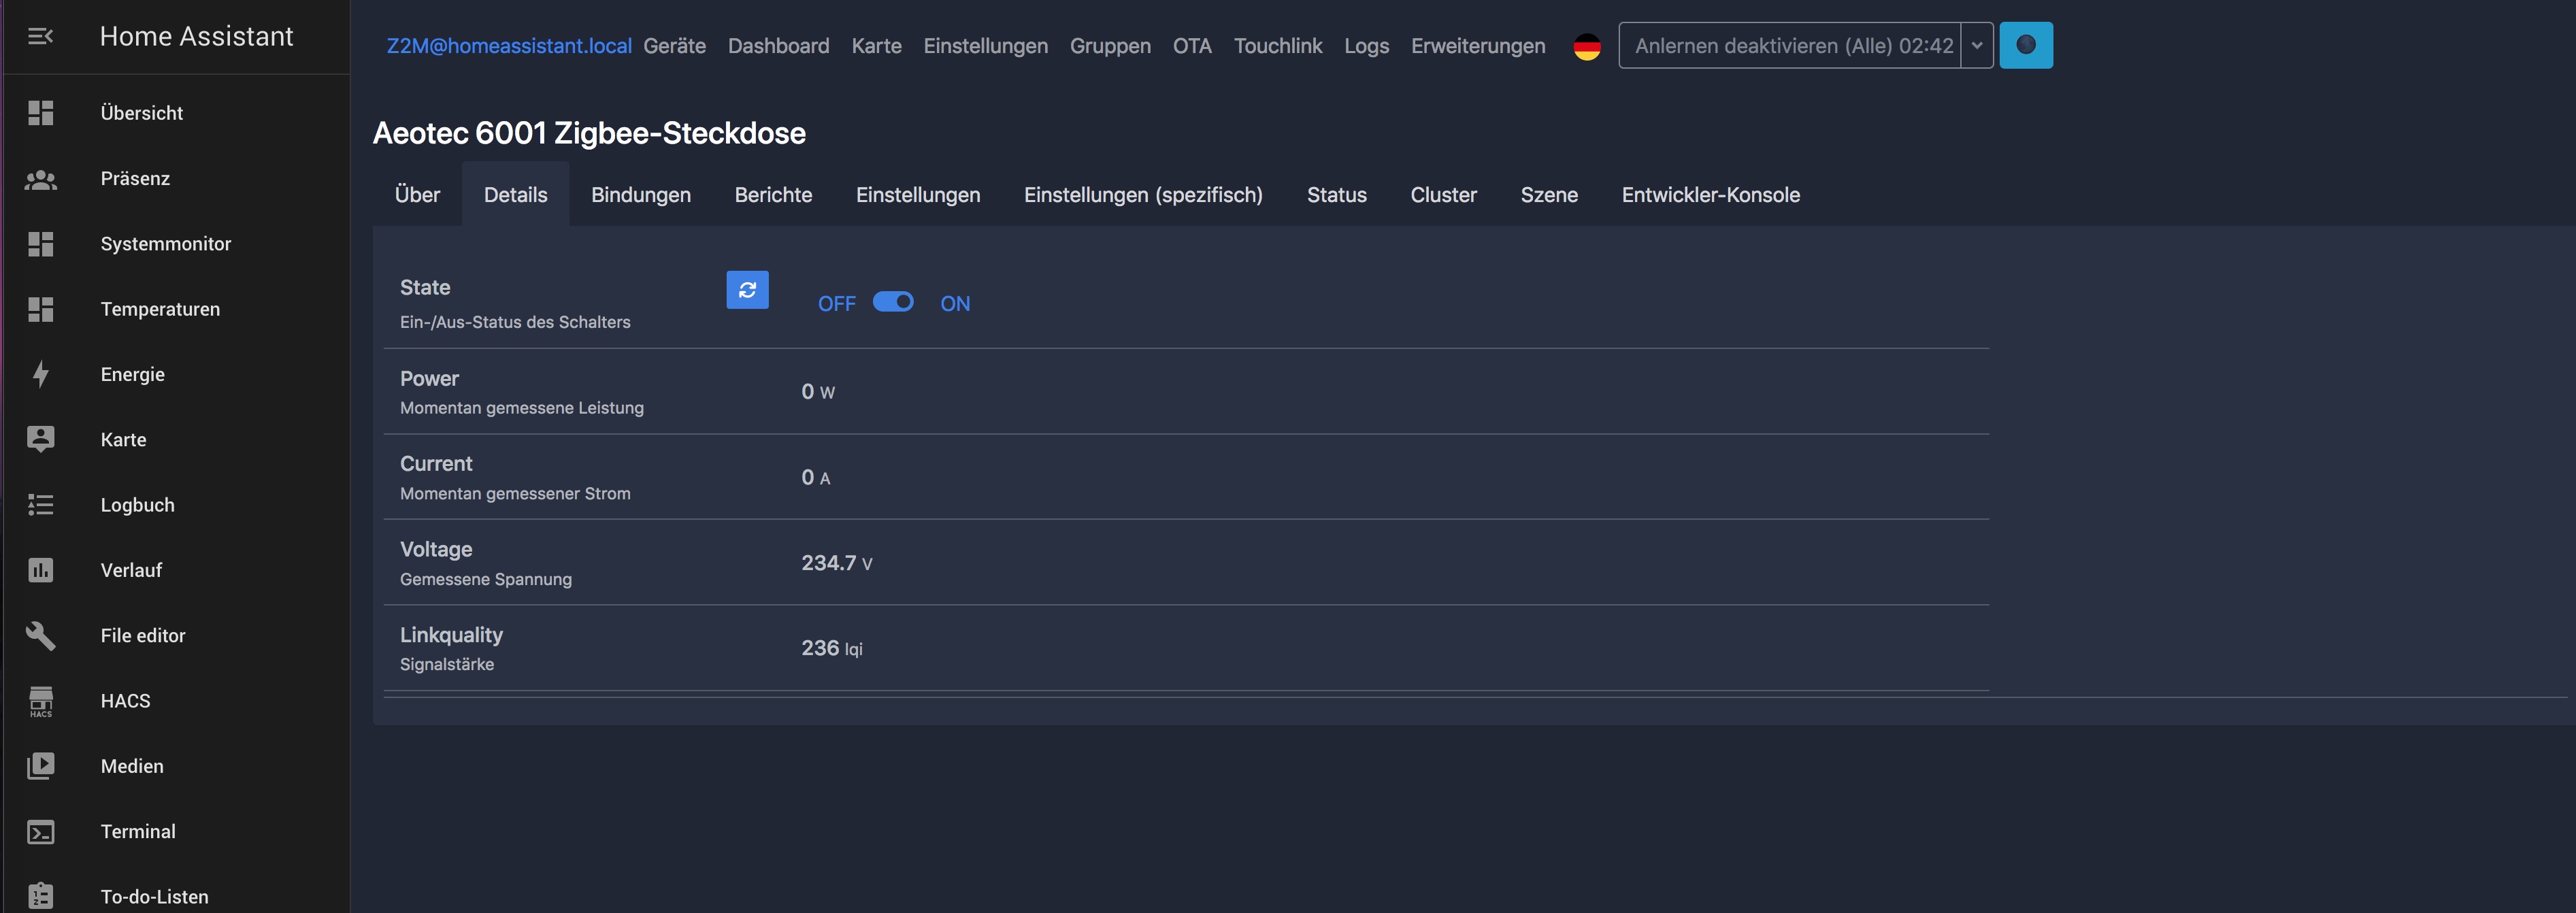Click the theme circle button top right
This screenshot has width=2576, height=913.
coord(2025,45)
